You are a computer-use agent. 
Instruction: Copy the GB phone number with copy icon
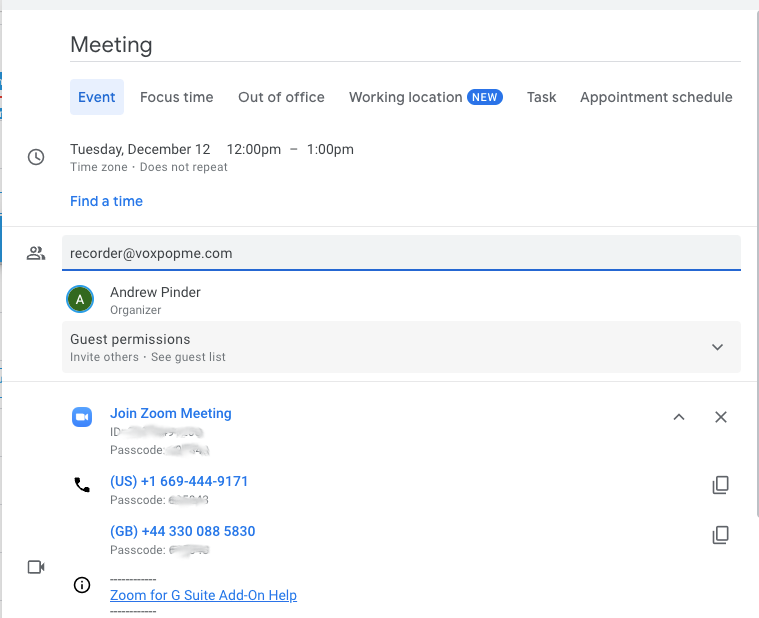(720, 535)
